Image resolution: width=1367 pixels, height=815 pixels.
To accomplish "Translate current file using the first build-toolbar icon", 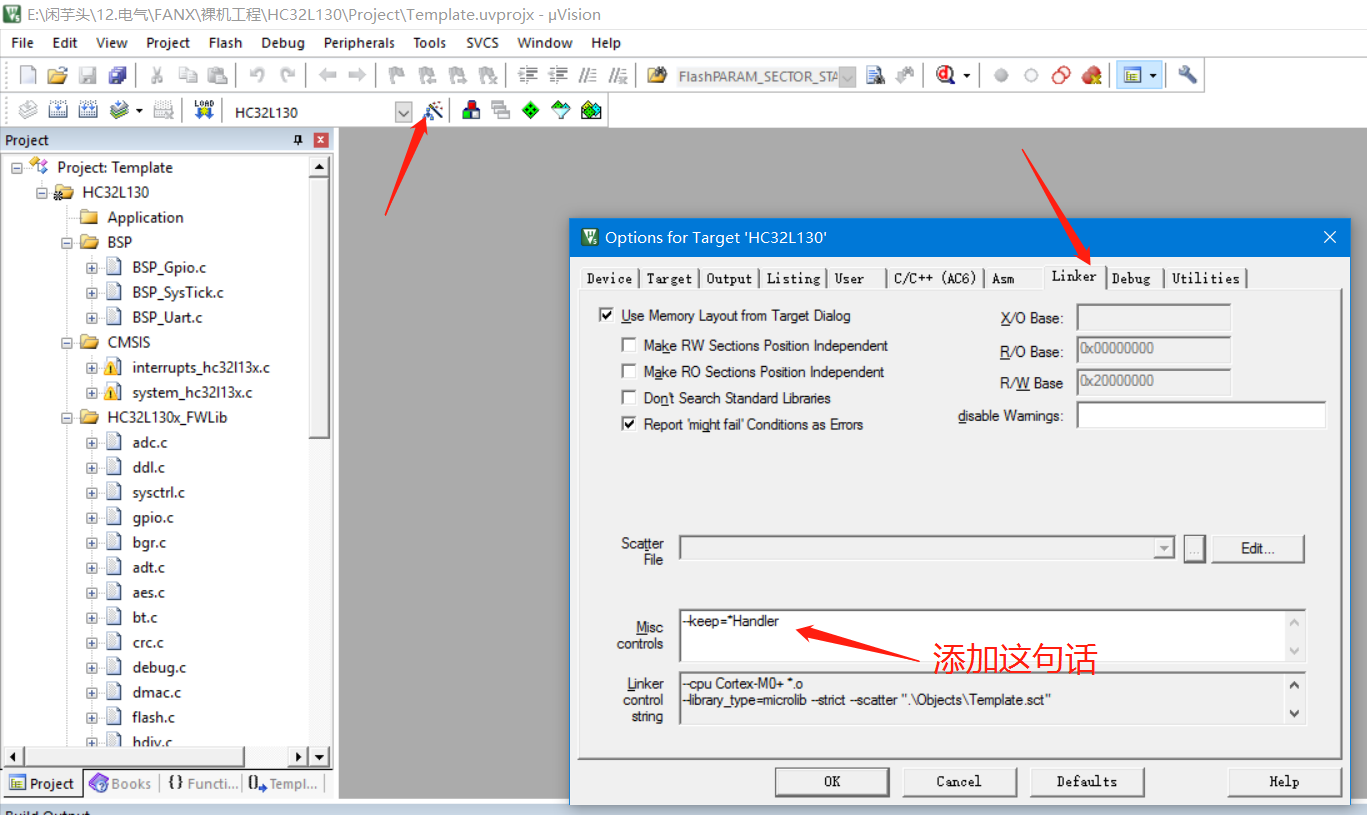I will pyautogui.click(x=28, y=111).
